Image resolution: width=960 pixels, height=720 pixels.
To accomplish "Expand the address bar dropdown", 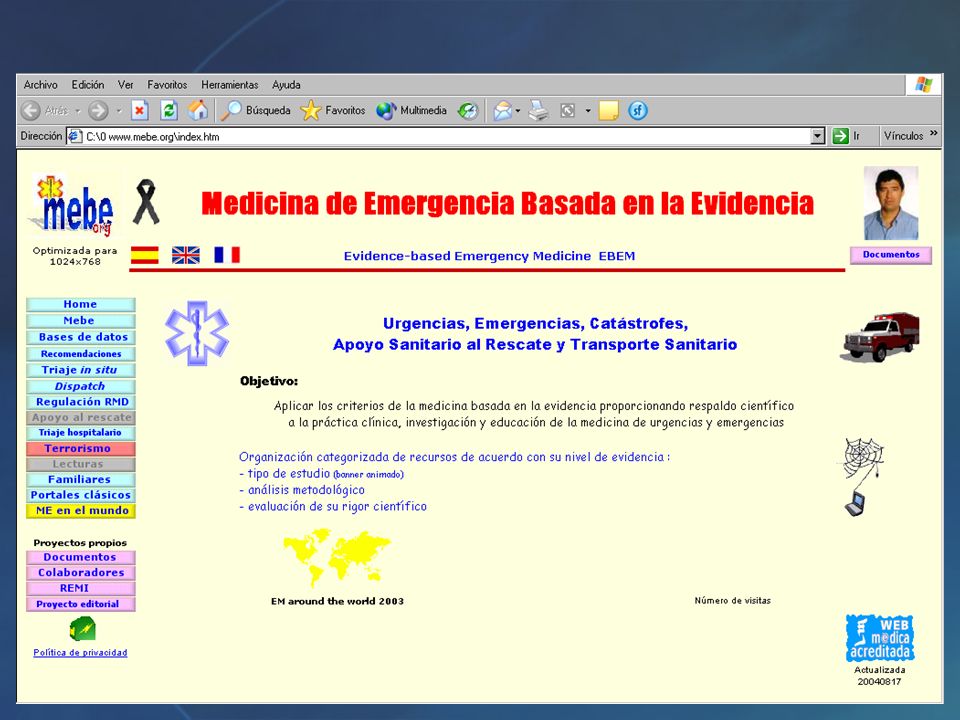I will 817,136.
